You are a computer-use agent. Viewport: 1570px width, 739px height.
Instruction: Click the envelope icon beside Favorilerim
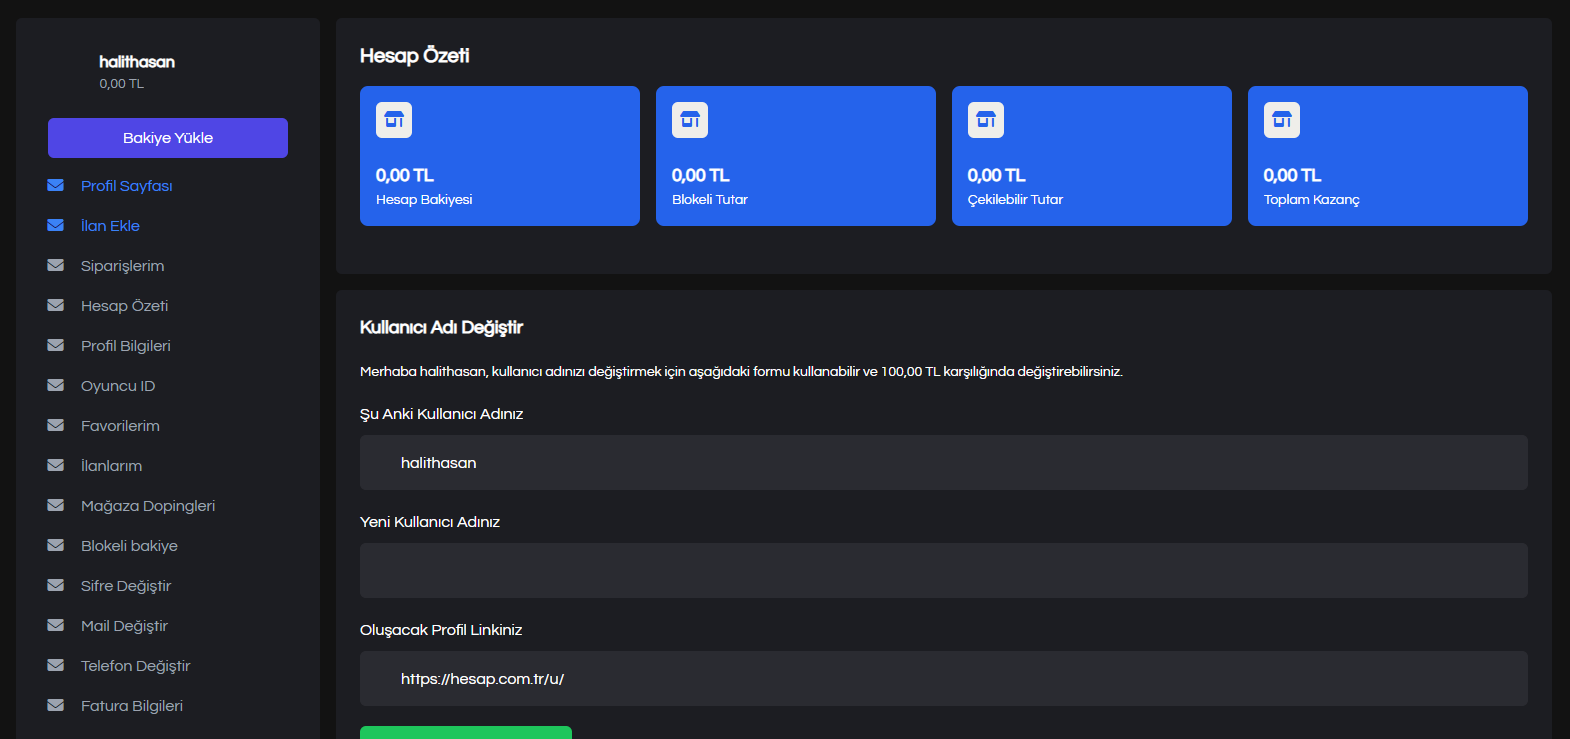coord(56,425)
